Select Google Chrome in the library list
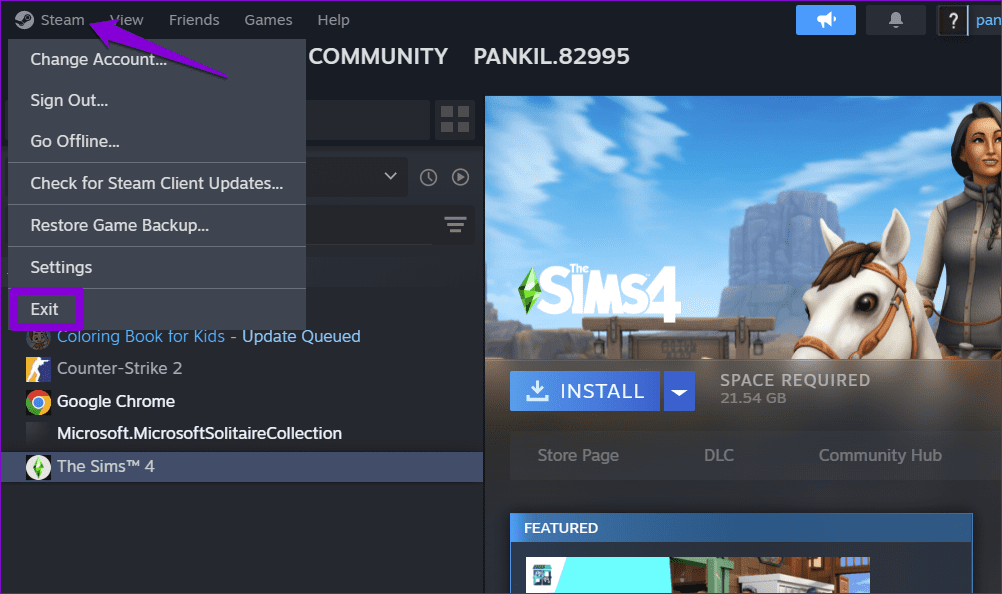Image resolution: width=1002 pixels, height=594 pixels. (116, 401)
